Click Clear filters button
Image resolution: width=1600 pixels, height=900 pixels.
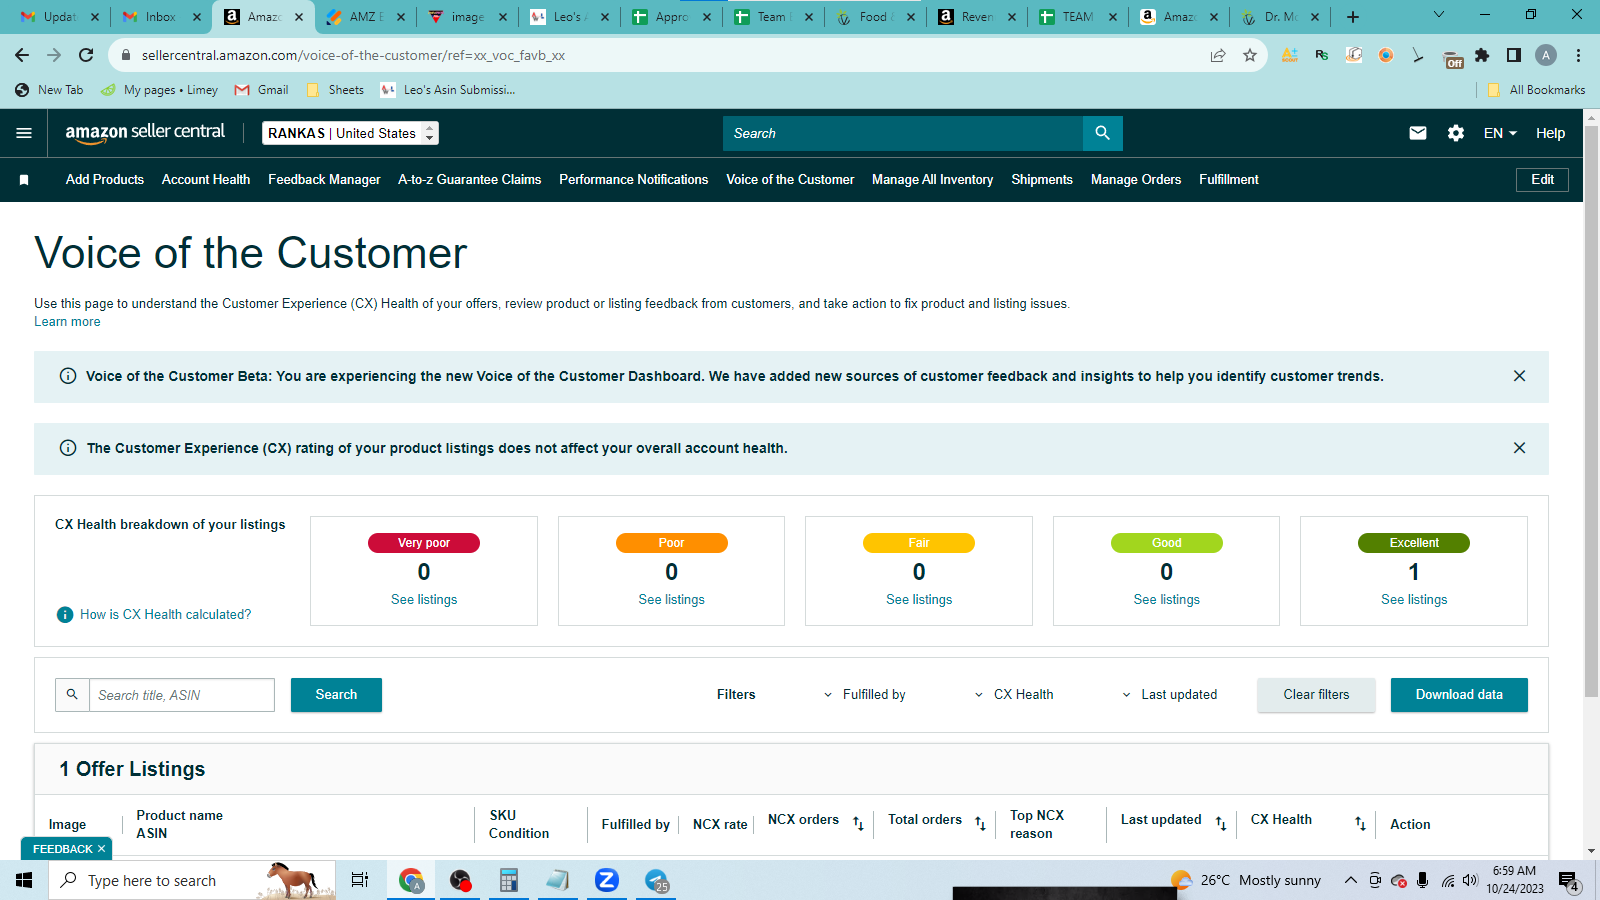click(1316, 695)
